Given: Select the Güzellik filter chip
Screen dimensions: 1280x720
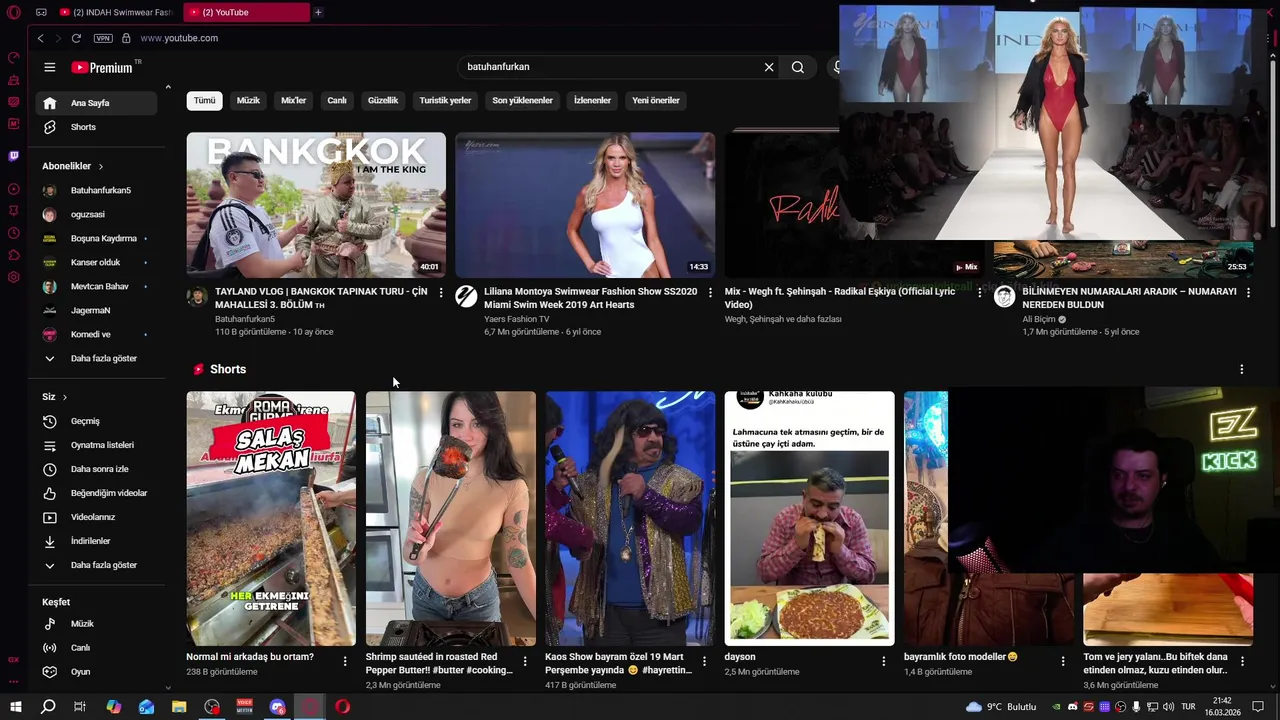Looking at the screenshot, I should (383, 100).
